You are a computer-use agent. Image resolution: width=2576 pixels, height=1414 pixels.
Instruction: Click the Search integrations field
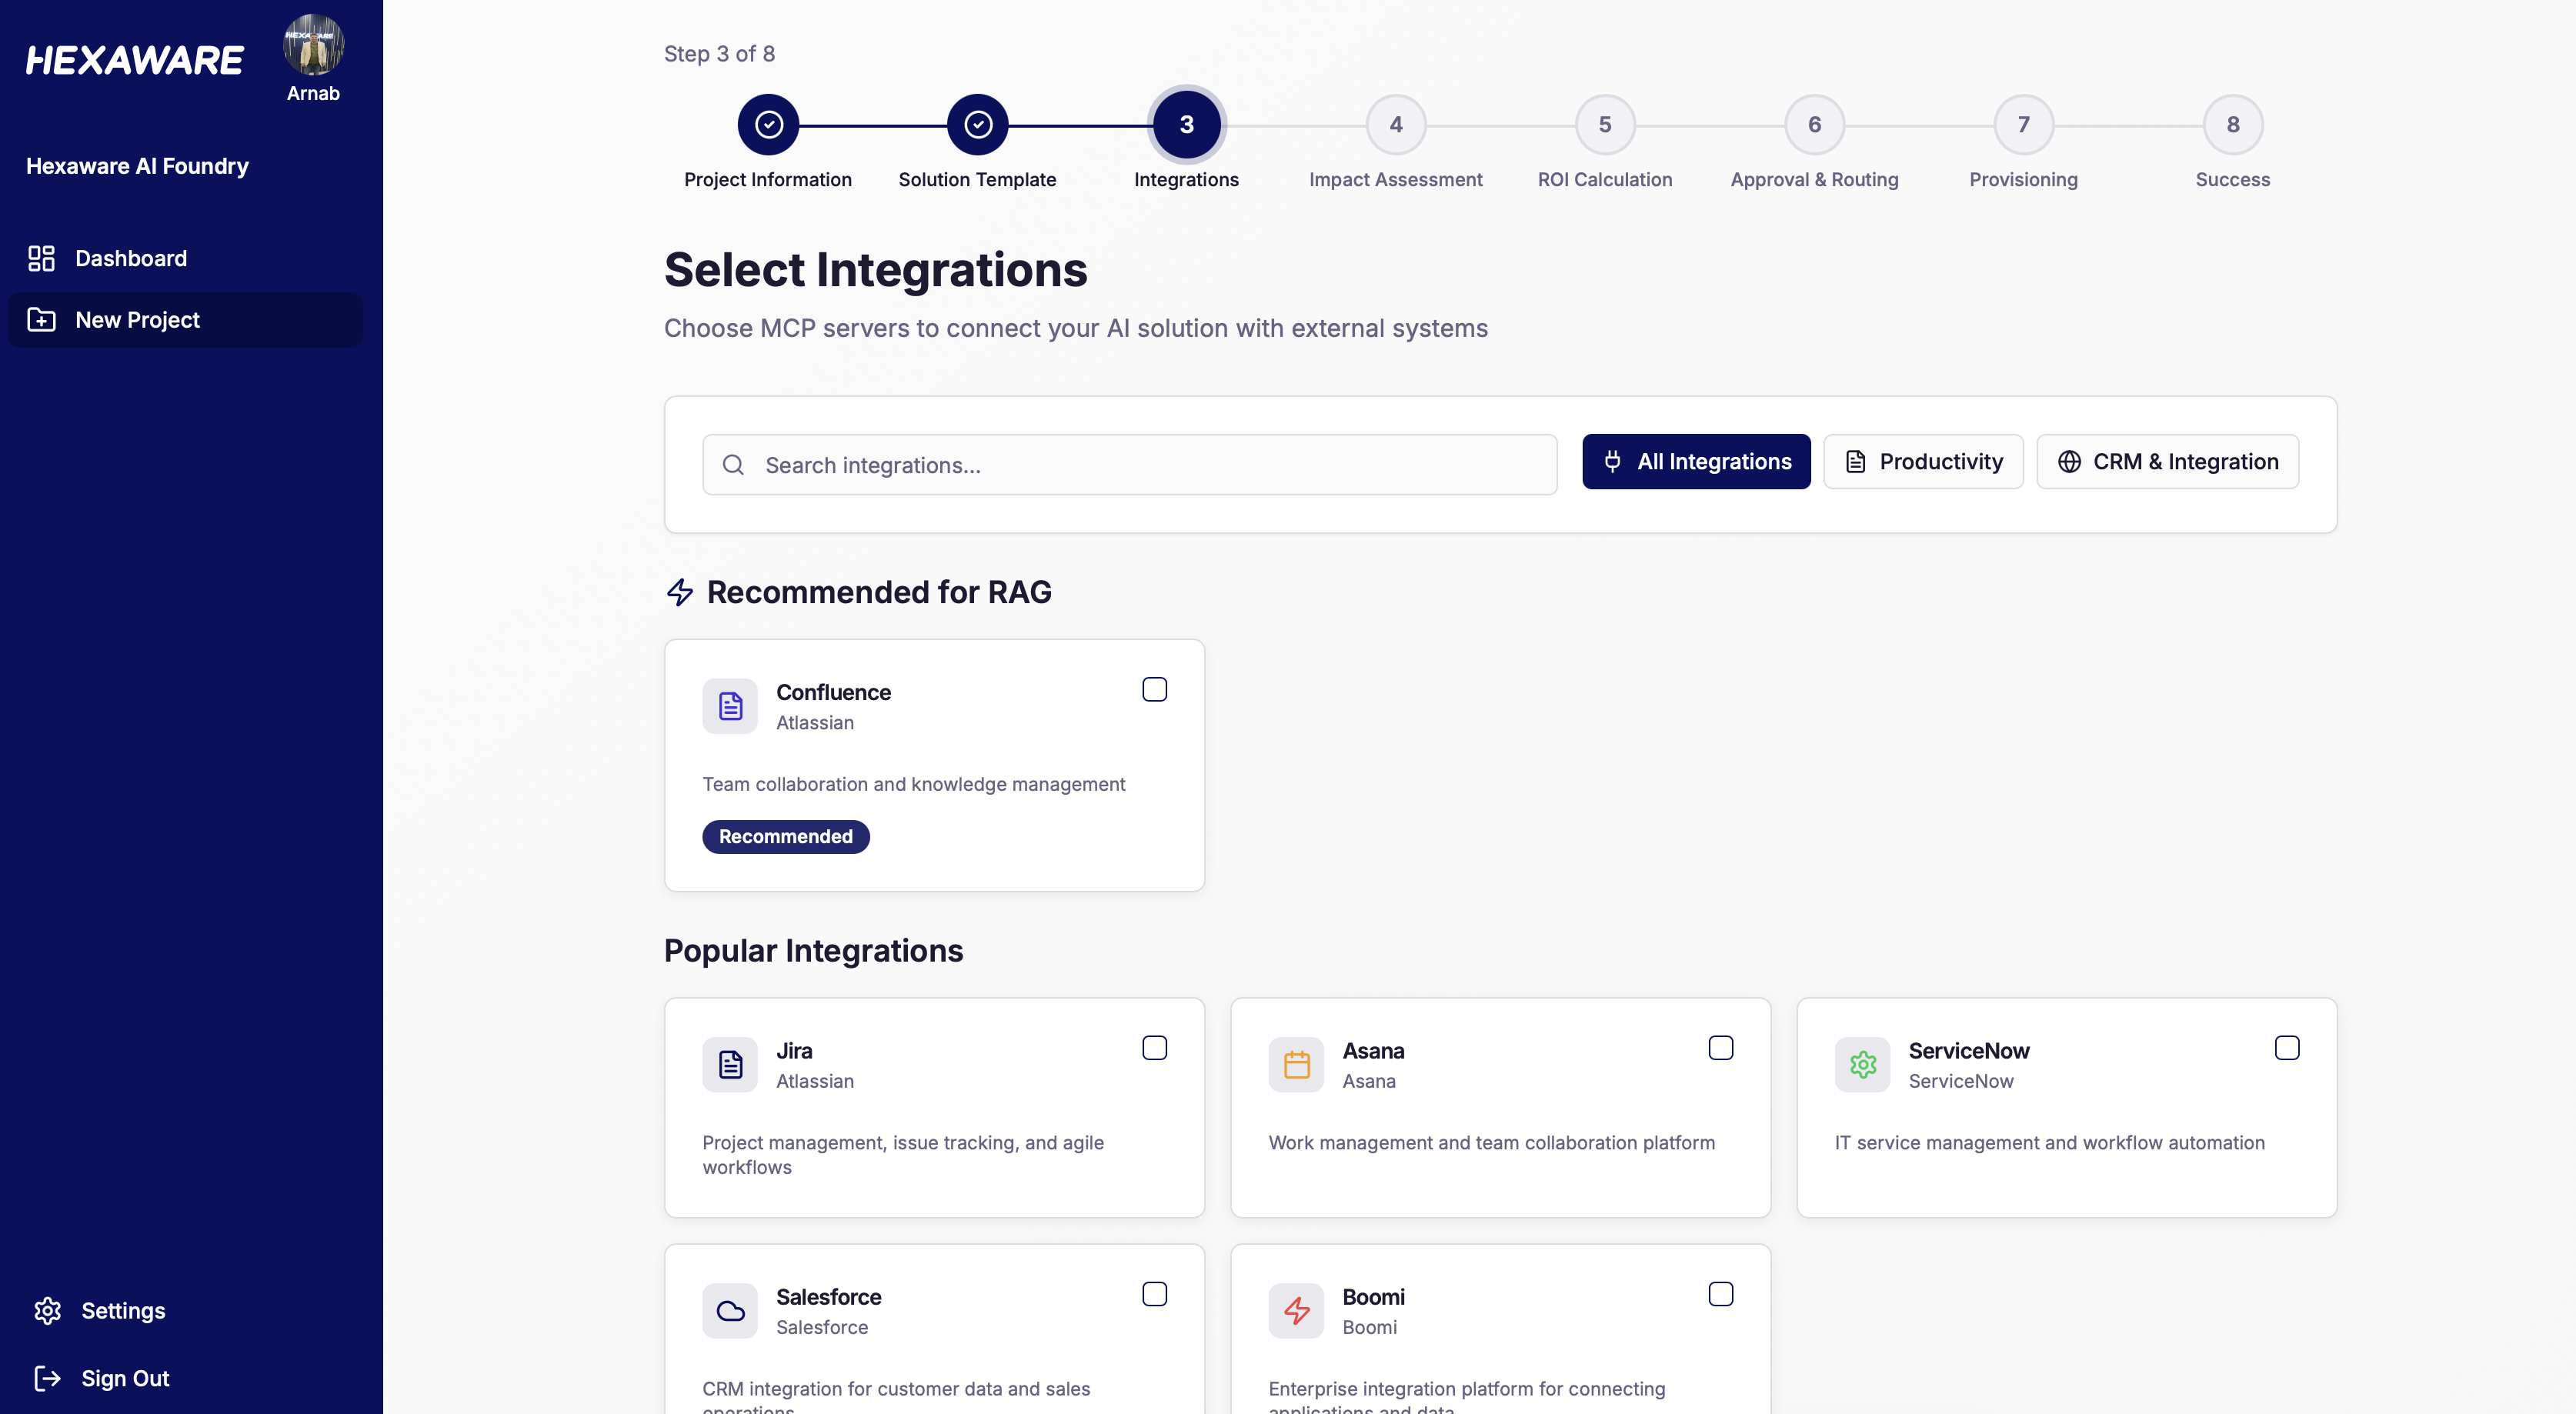(x=1128, y=464)
